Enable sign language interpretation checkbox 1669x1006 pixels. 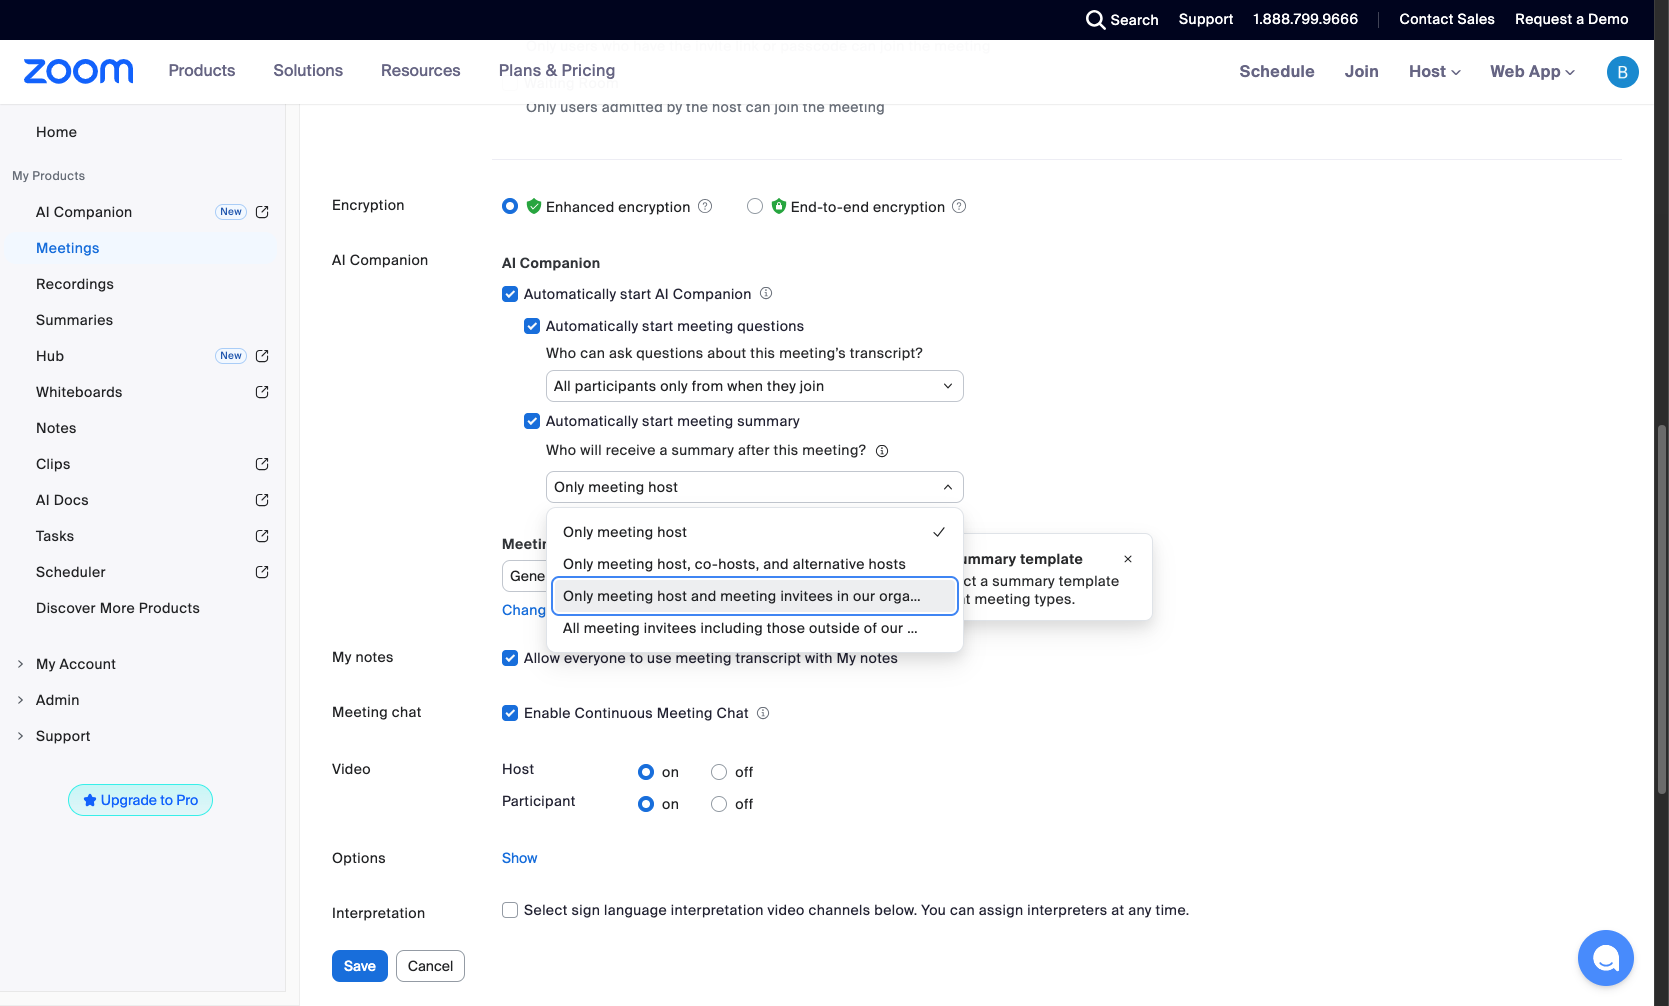(x=510, y=910)
